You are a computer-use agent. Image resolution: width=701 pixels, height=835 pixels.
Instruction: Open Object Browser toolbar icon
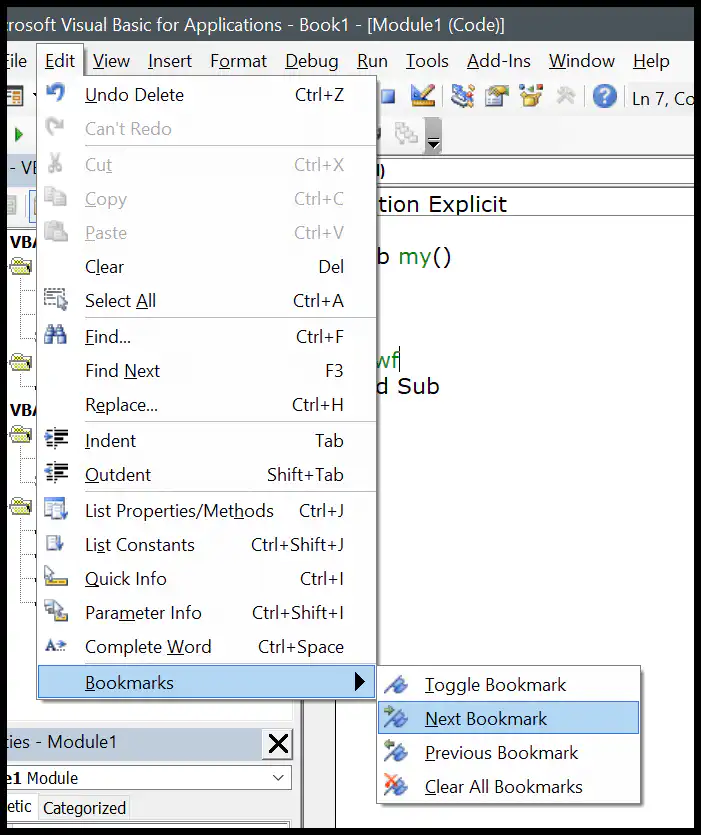[x=531, y=96]
